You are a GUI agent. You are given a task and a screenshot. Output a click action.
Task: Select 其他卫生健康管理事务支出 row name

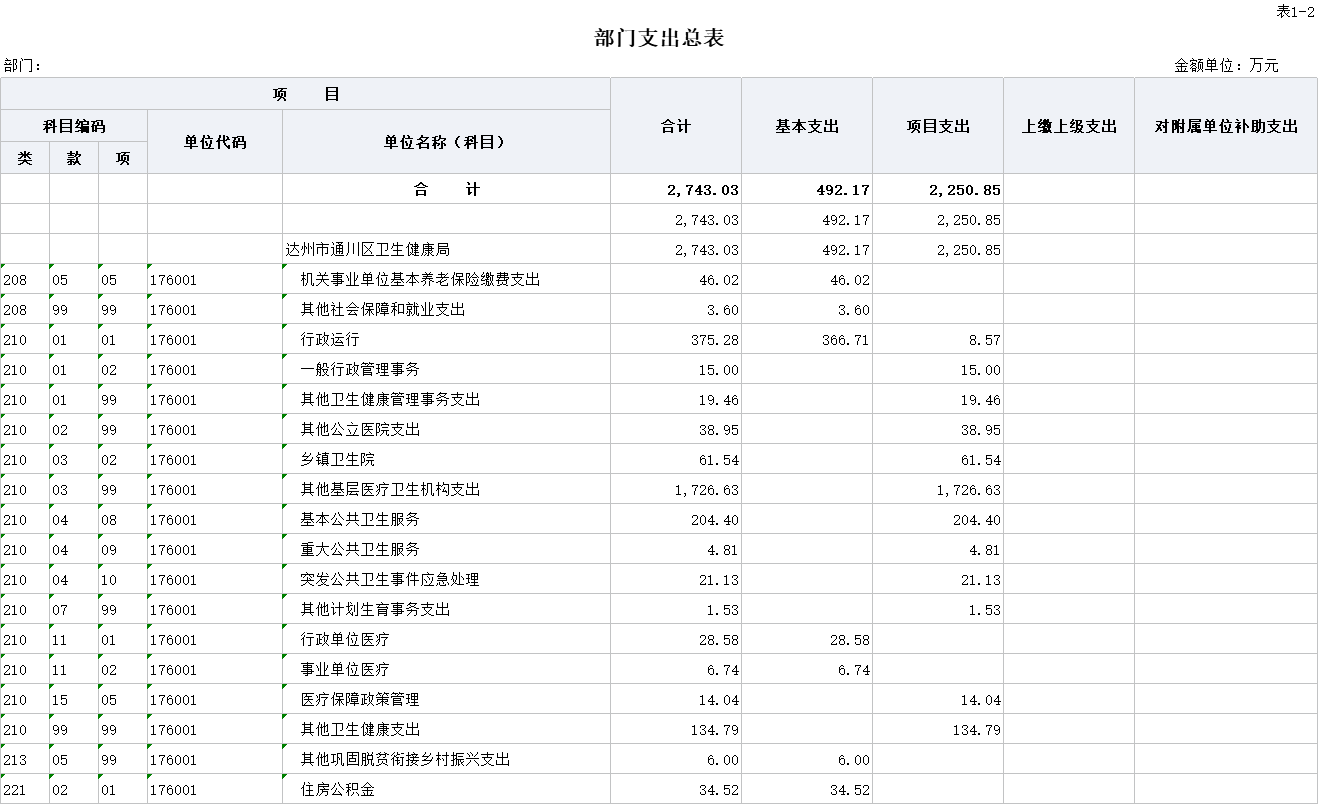[x=390, y=399]
